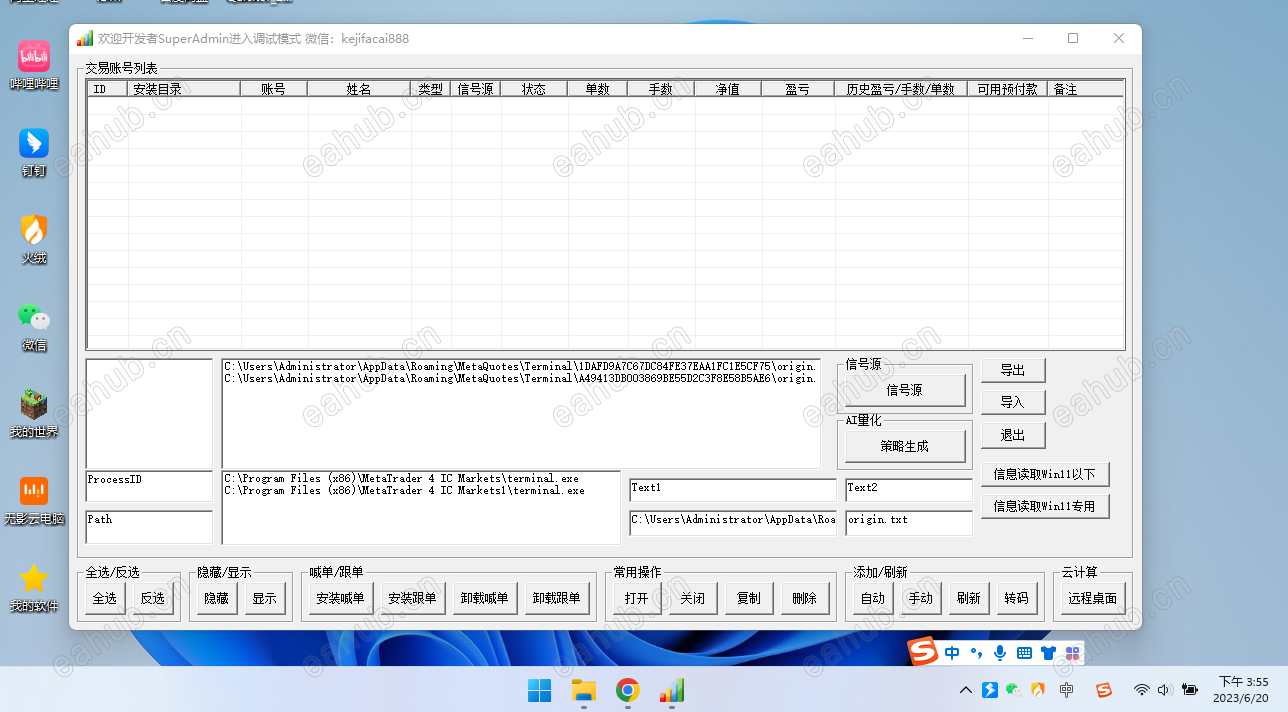
Task: Click the 卸载喊单 button
Action: (x=485, y=598)
